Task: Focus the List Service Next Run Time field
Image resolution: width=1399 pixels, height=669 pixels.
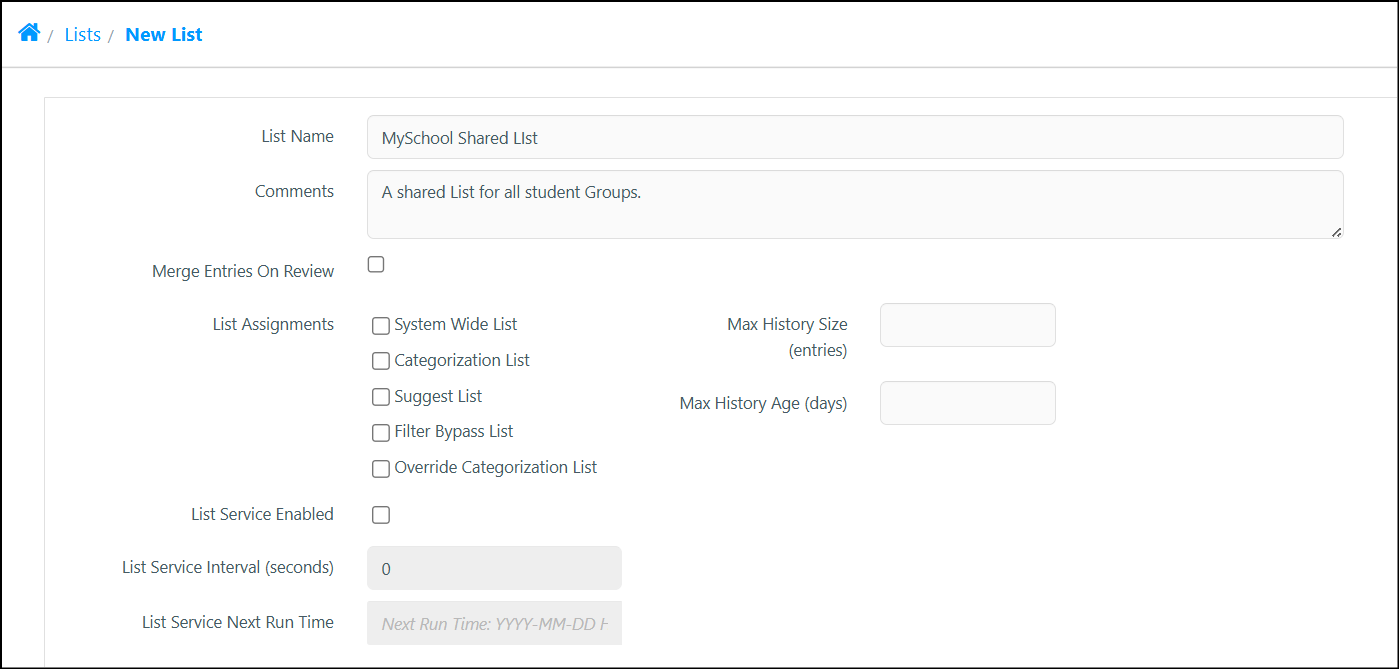Action: (494, 623)
